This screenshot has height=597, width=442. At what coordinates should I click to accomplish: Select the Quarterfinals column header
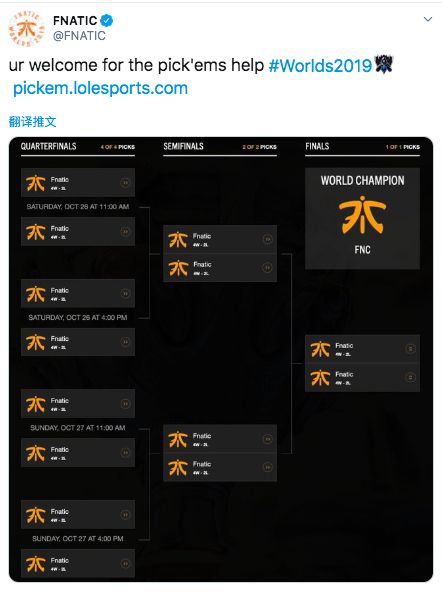point(48,146)
